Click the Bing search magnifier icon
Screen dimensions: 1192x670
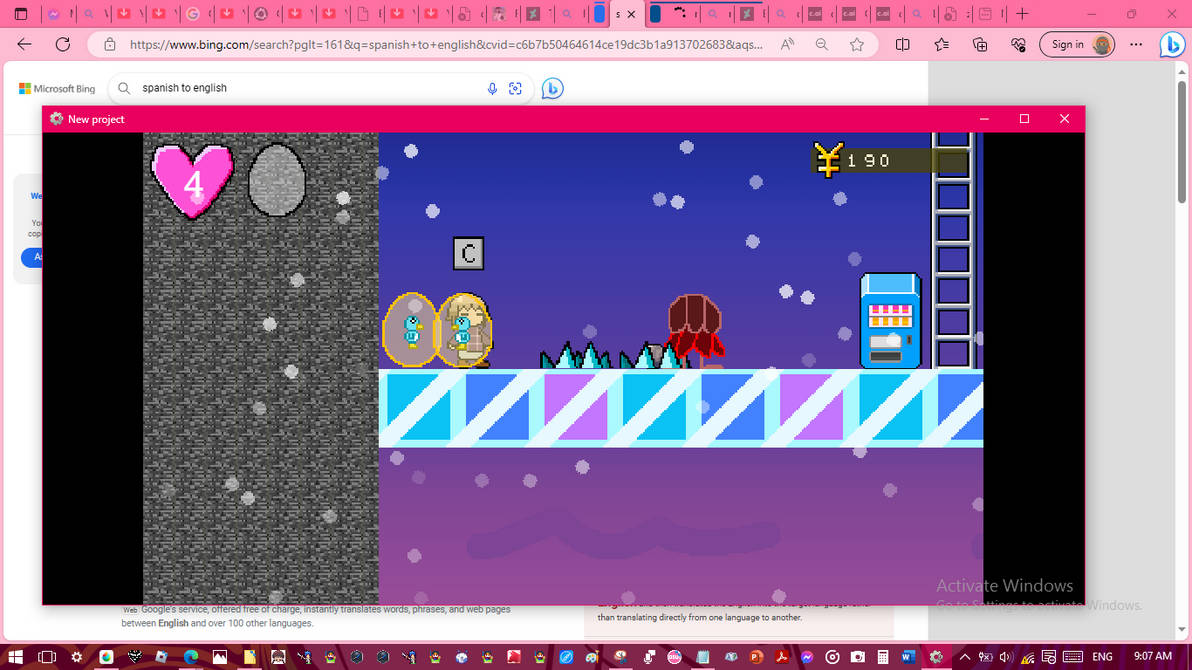(124, 88)
